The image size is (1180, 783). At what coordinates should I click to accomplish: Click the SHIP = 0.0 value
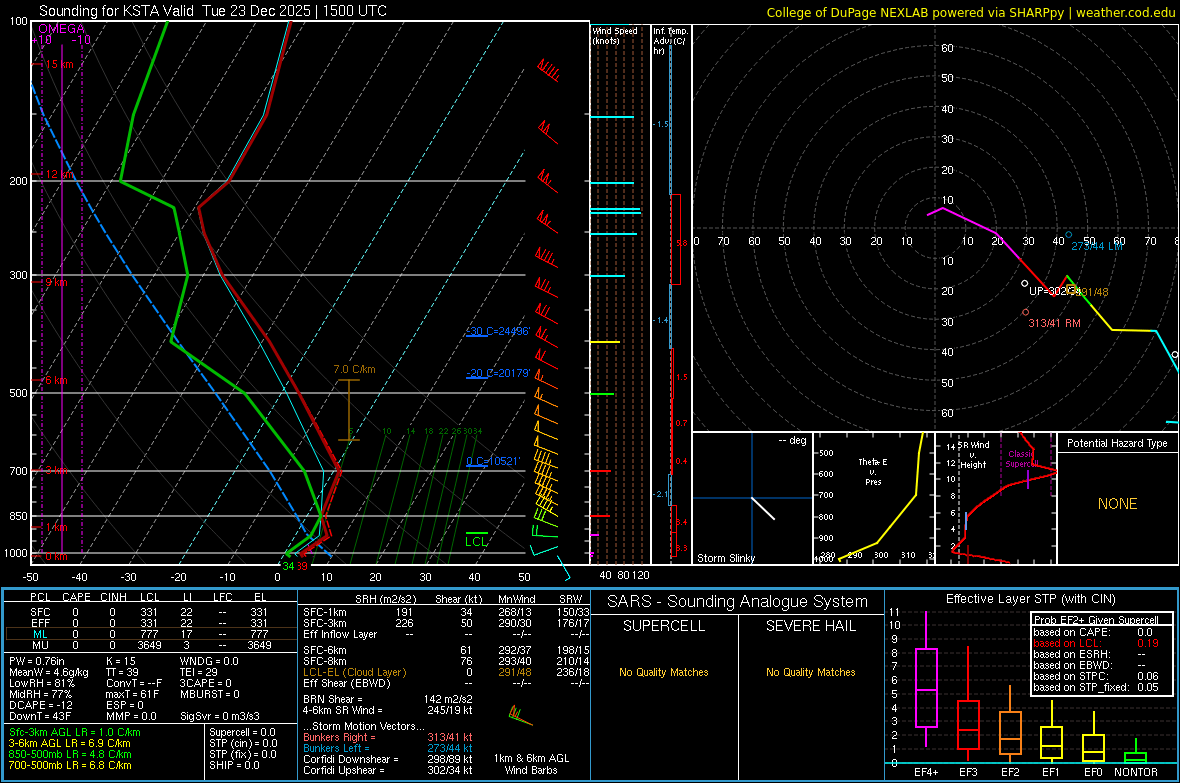point(234,765)
